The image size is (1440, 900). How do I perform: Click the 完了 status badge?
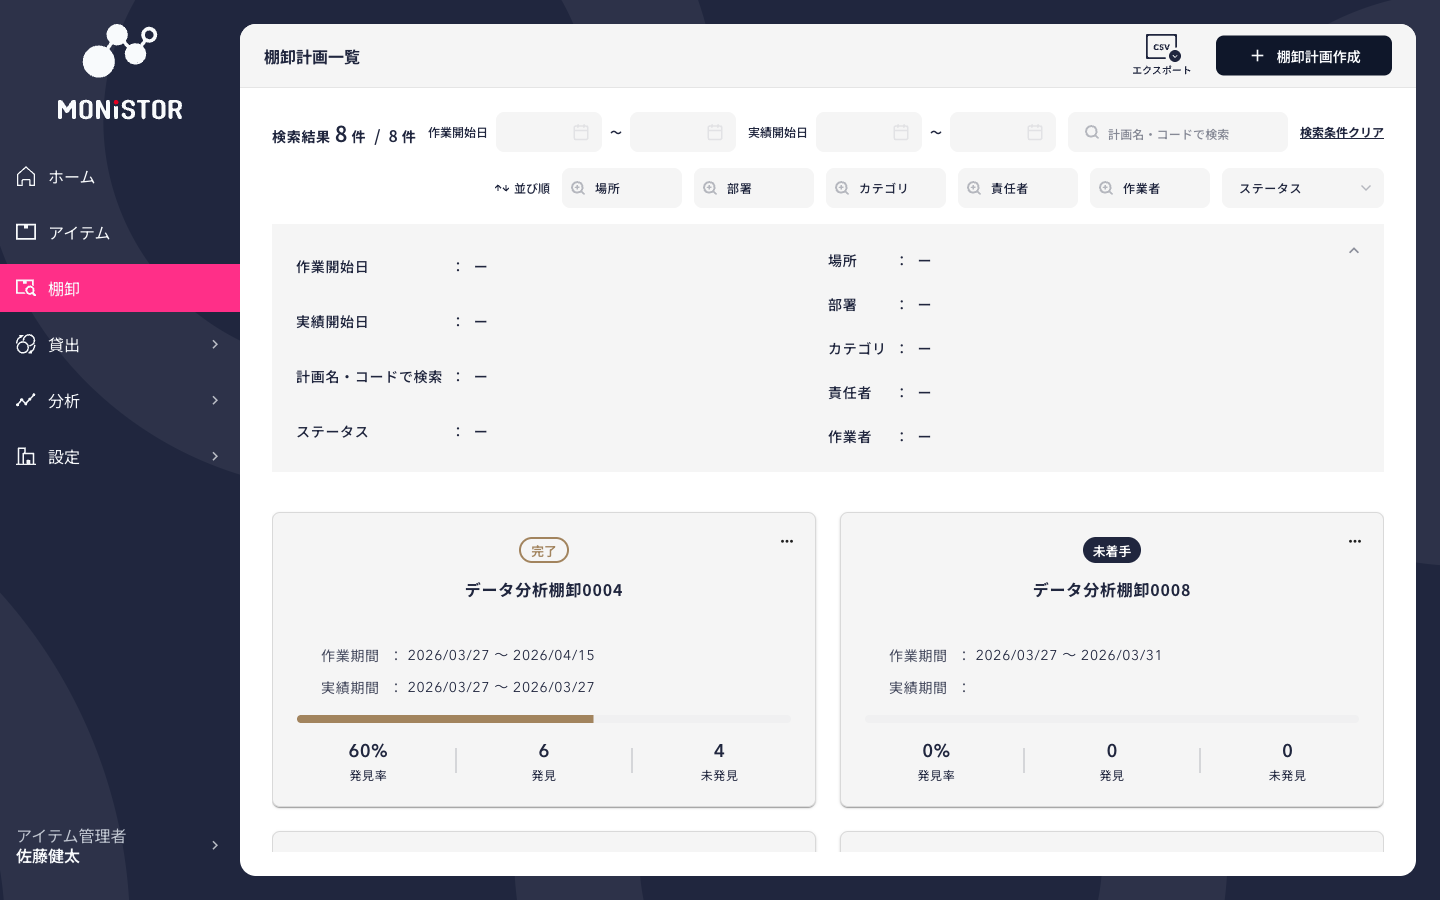coord(544,550)
